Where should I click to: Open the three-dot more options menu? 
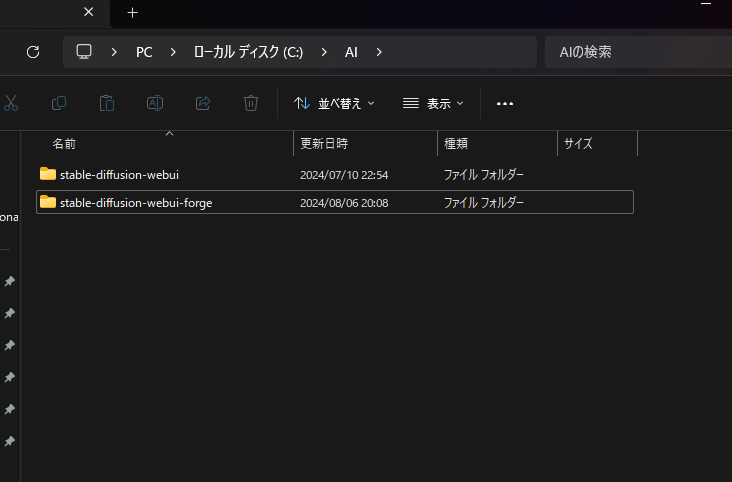coord(505,103)
